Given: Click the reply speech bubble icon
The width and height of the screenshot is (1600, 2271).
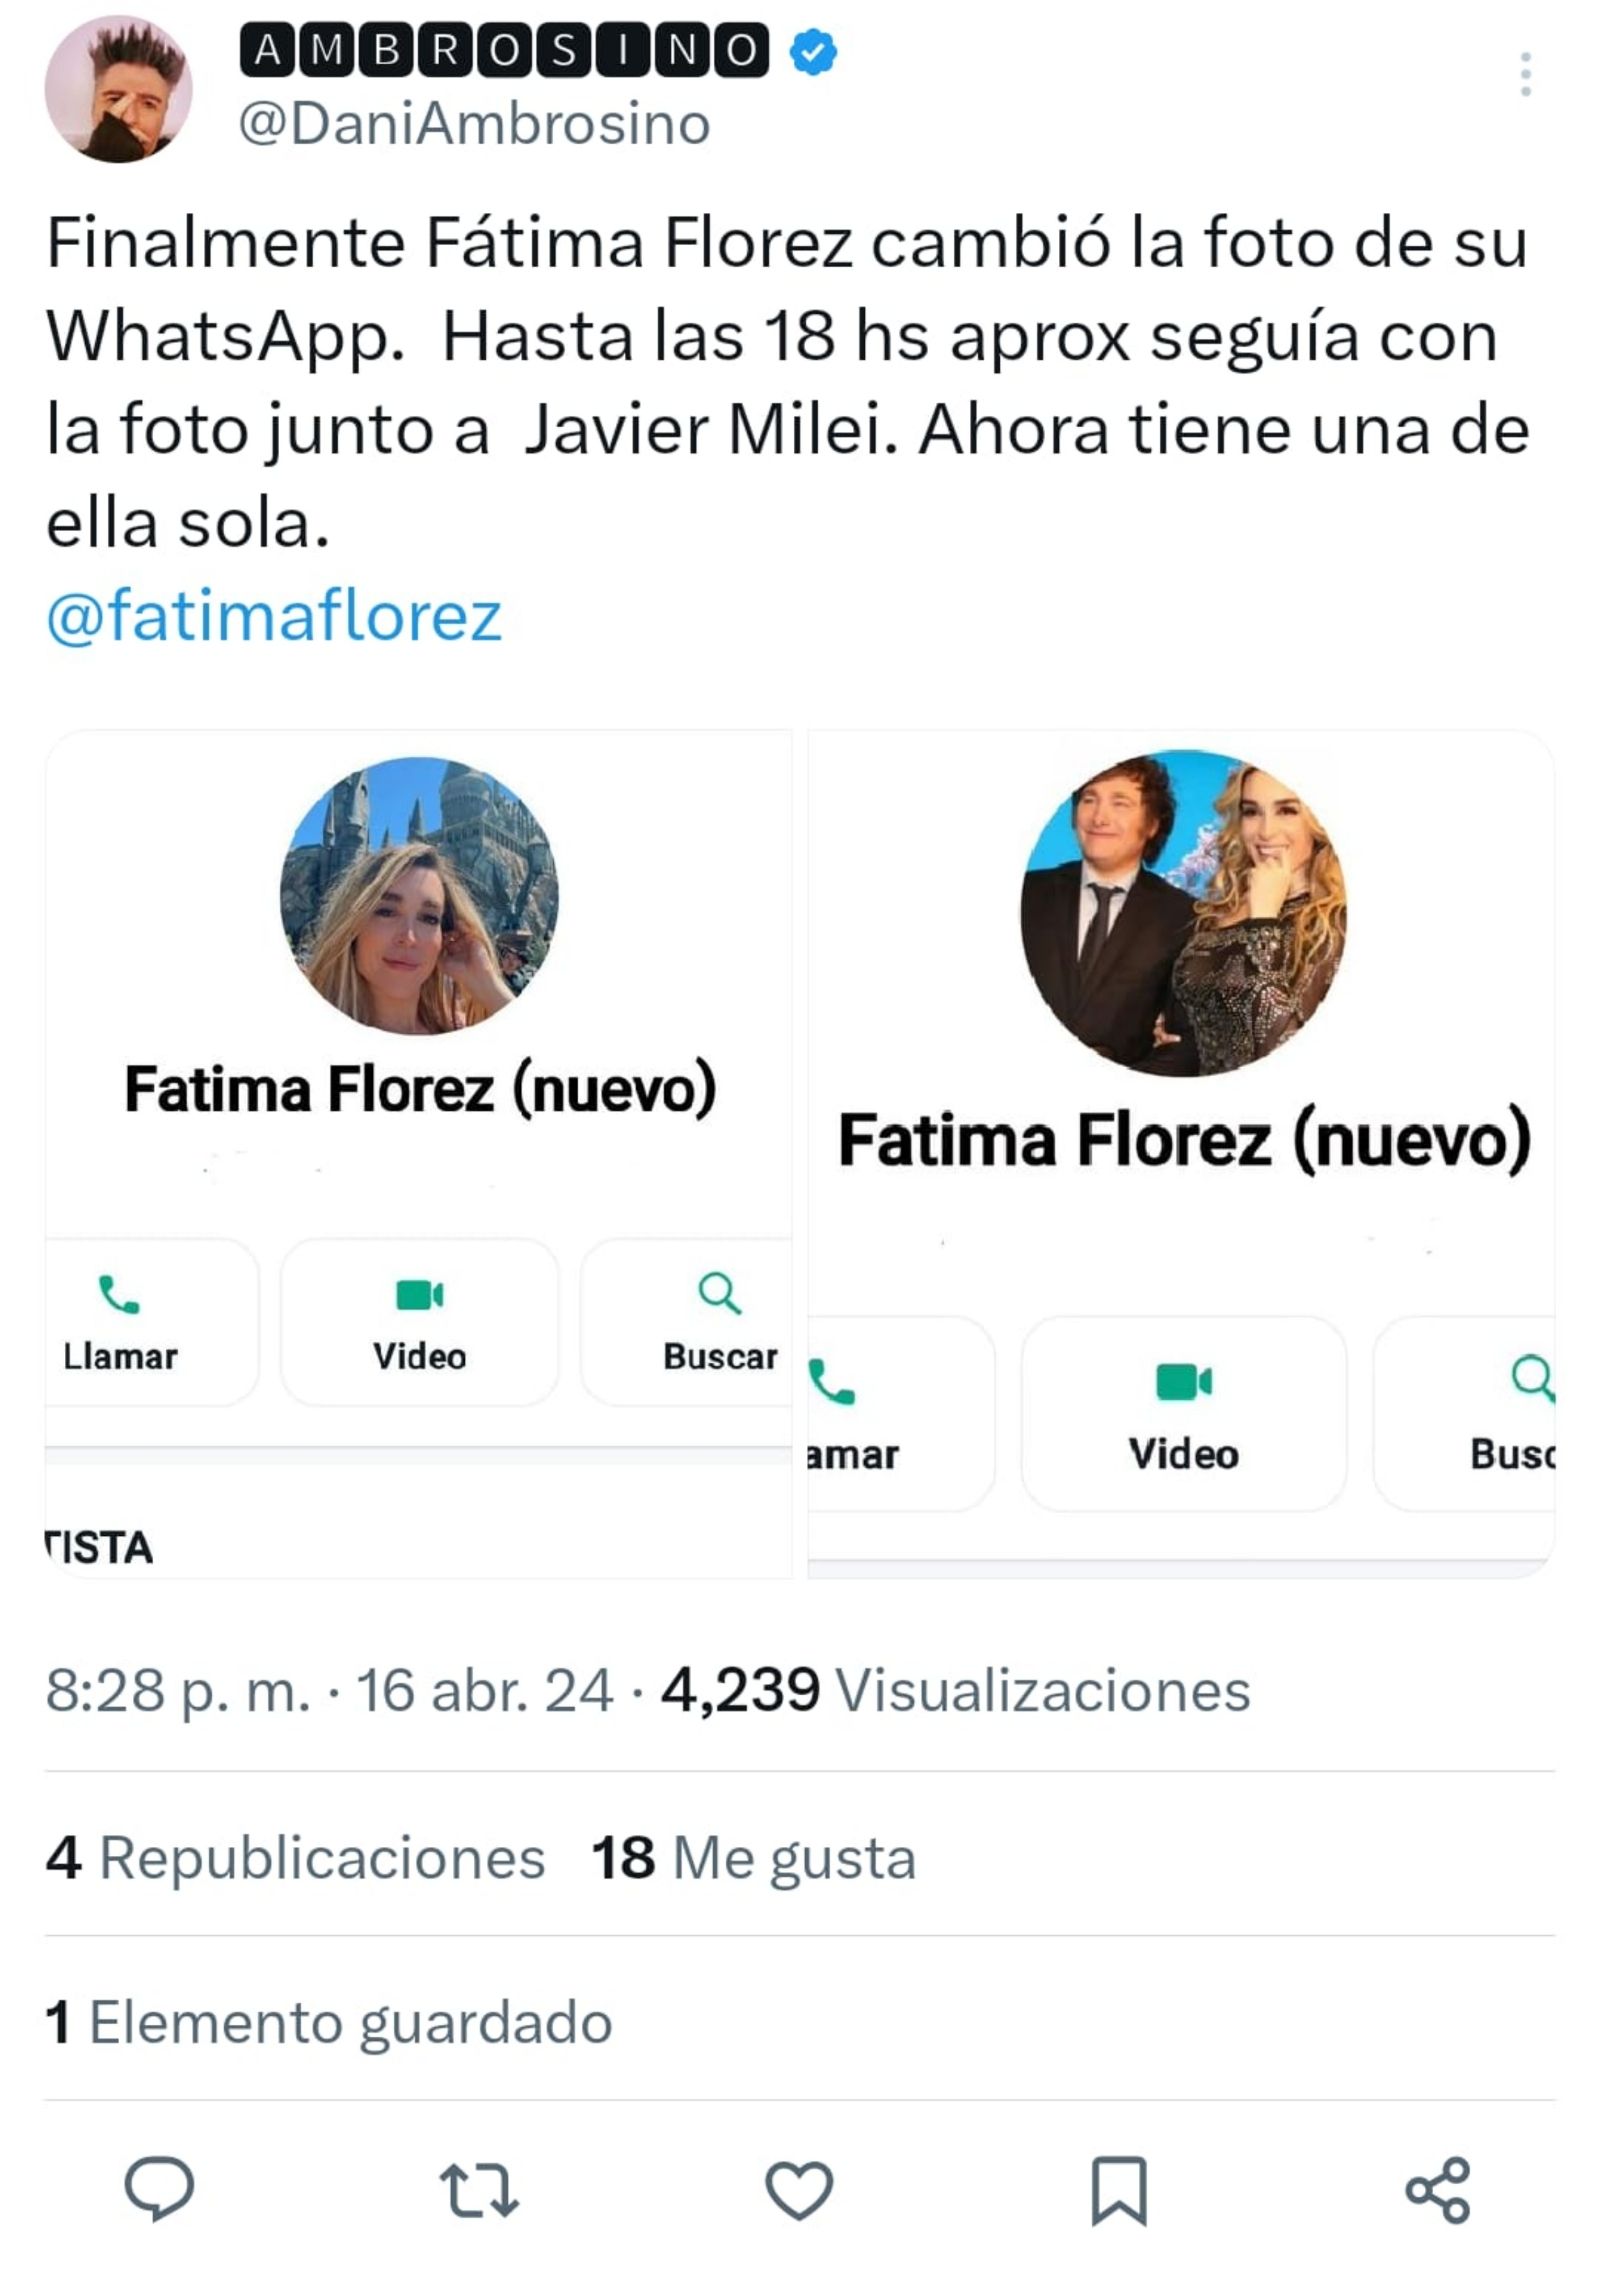Looking at the screenshot, I should click(x=159, y=2188).
